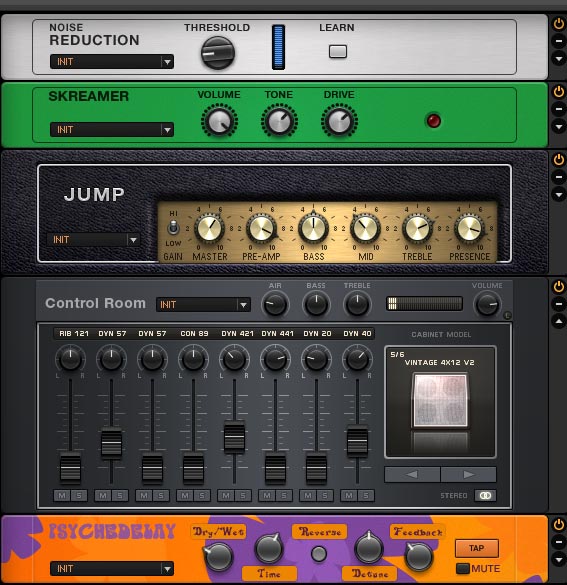Click the Control Room Volume knob
Image resolution: width=567 pixels, height=585 pixels.
click(x=487, y=304)
